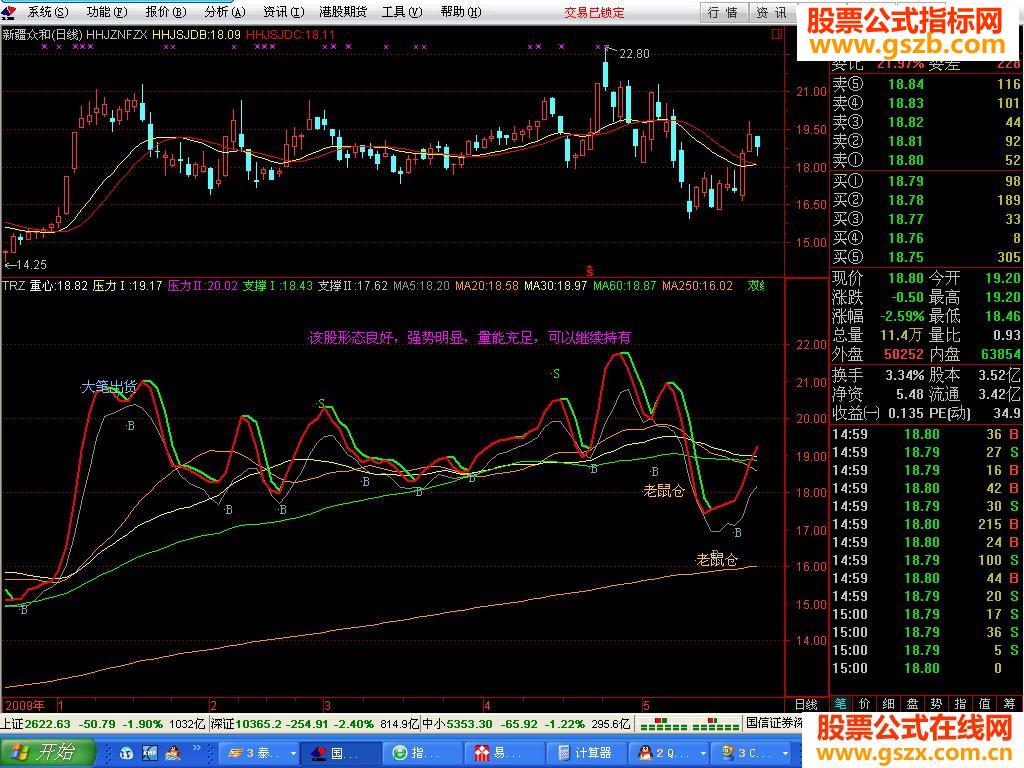Open the 帮助(H) menu
1024x768 pixels.
click(460, 12)
